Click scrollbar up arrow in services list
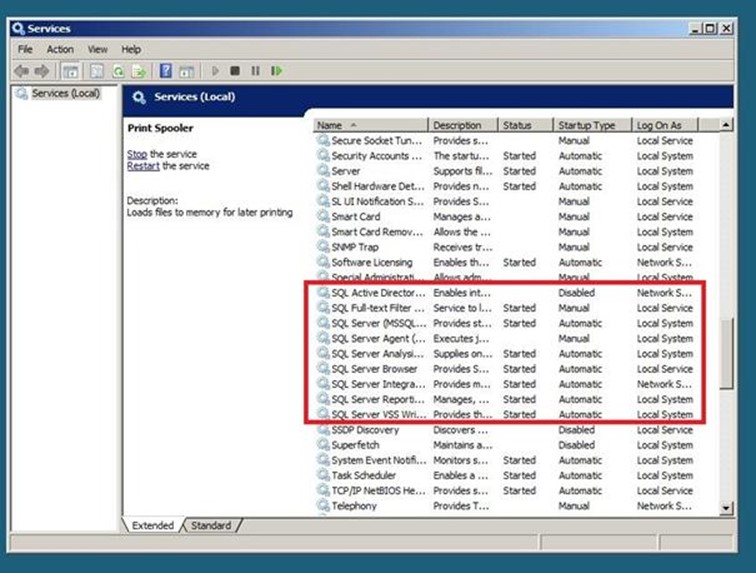756x573 pixels. click(x=726, y=125)
